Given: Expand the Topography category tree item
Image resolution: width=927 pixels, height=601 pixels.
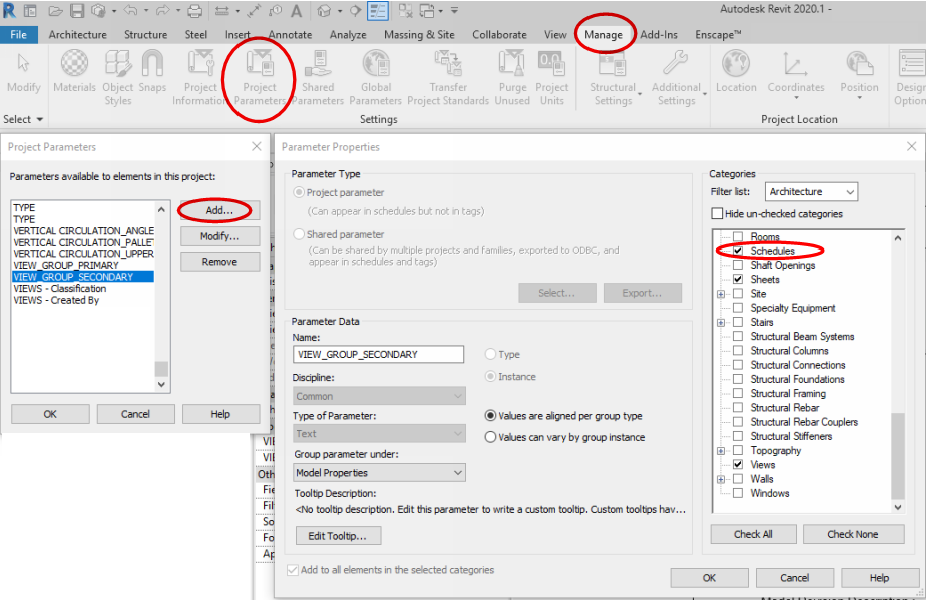Looking at the screenshot, I should point(720,450).
